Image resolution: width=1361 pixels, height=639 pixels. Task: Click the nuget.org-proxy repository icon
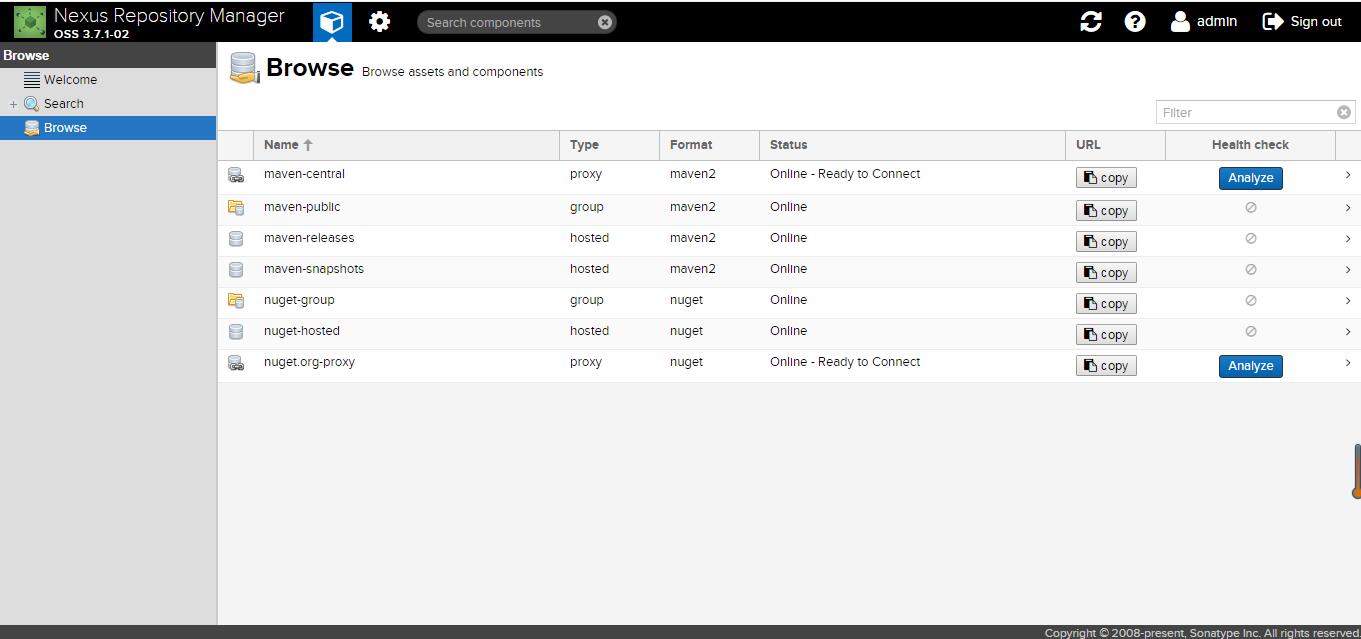tap(236, 364)
